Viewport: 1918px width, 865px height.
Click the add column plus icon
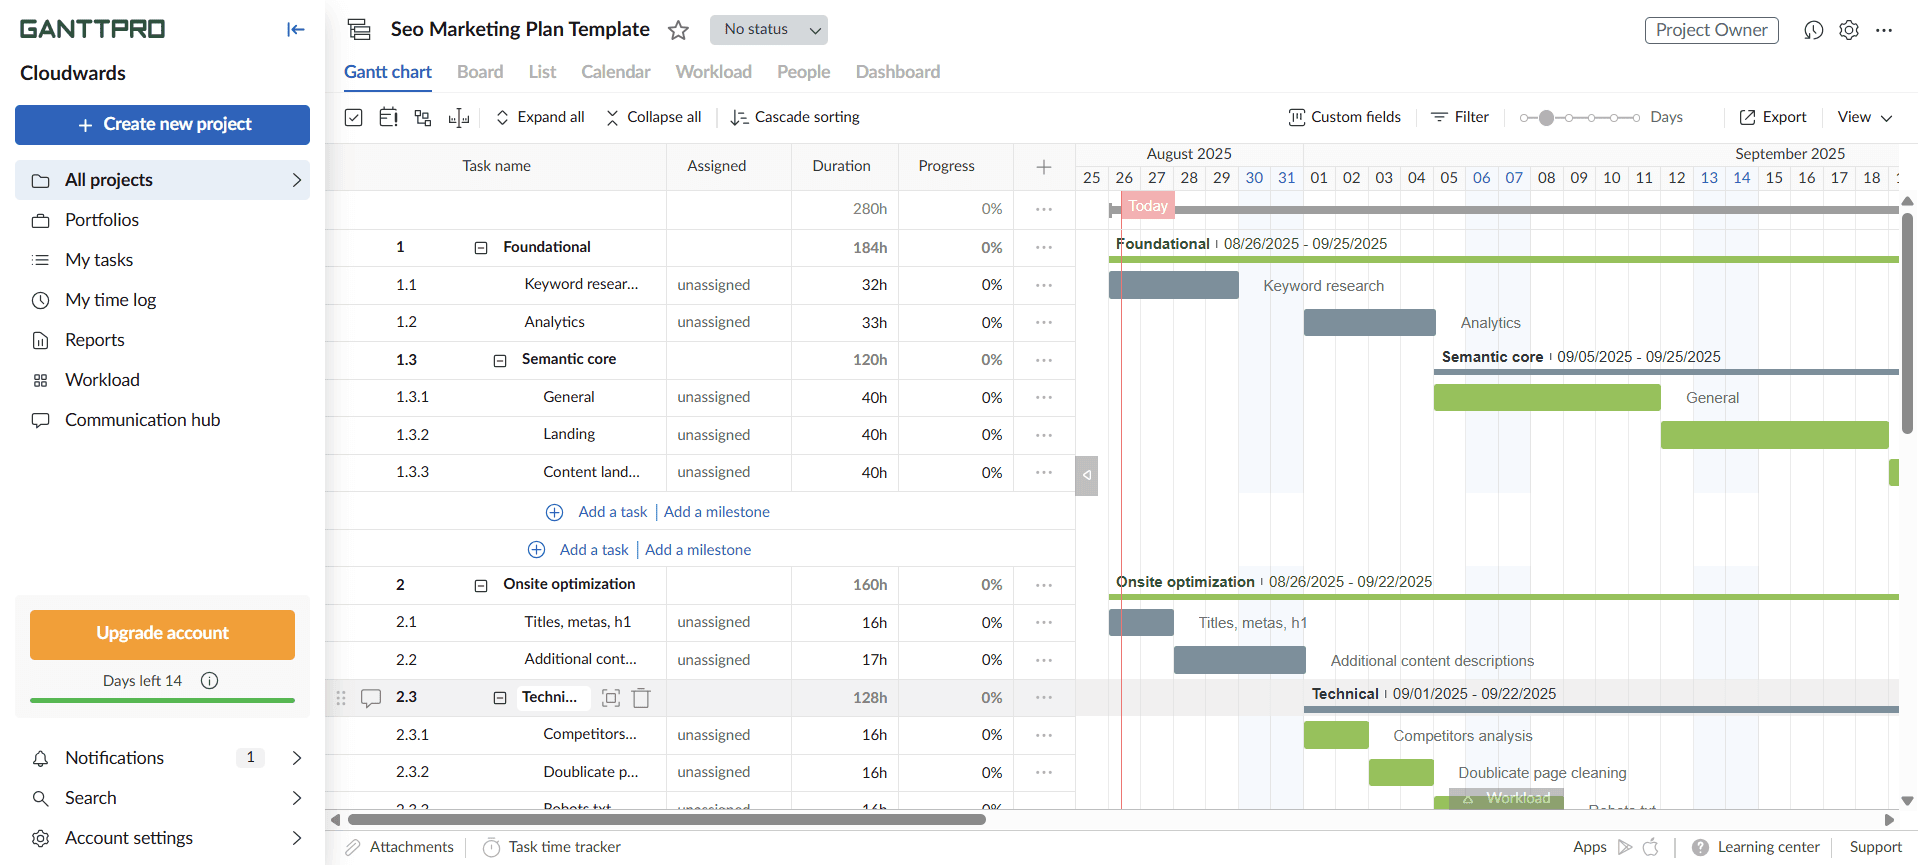[1044, 167]
